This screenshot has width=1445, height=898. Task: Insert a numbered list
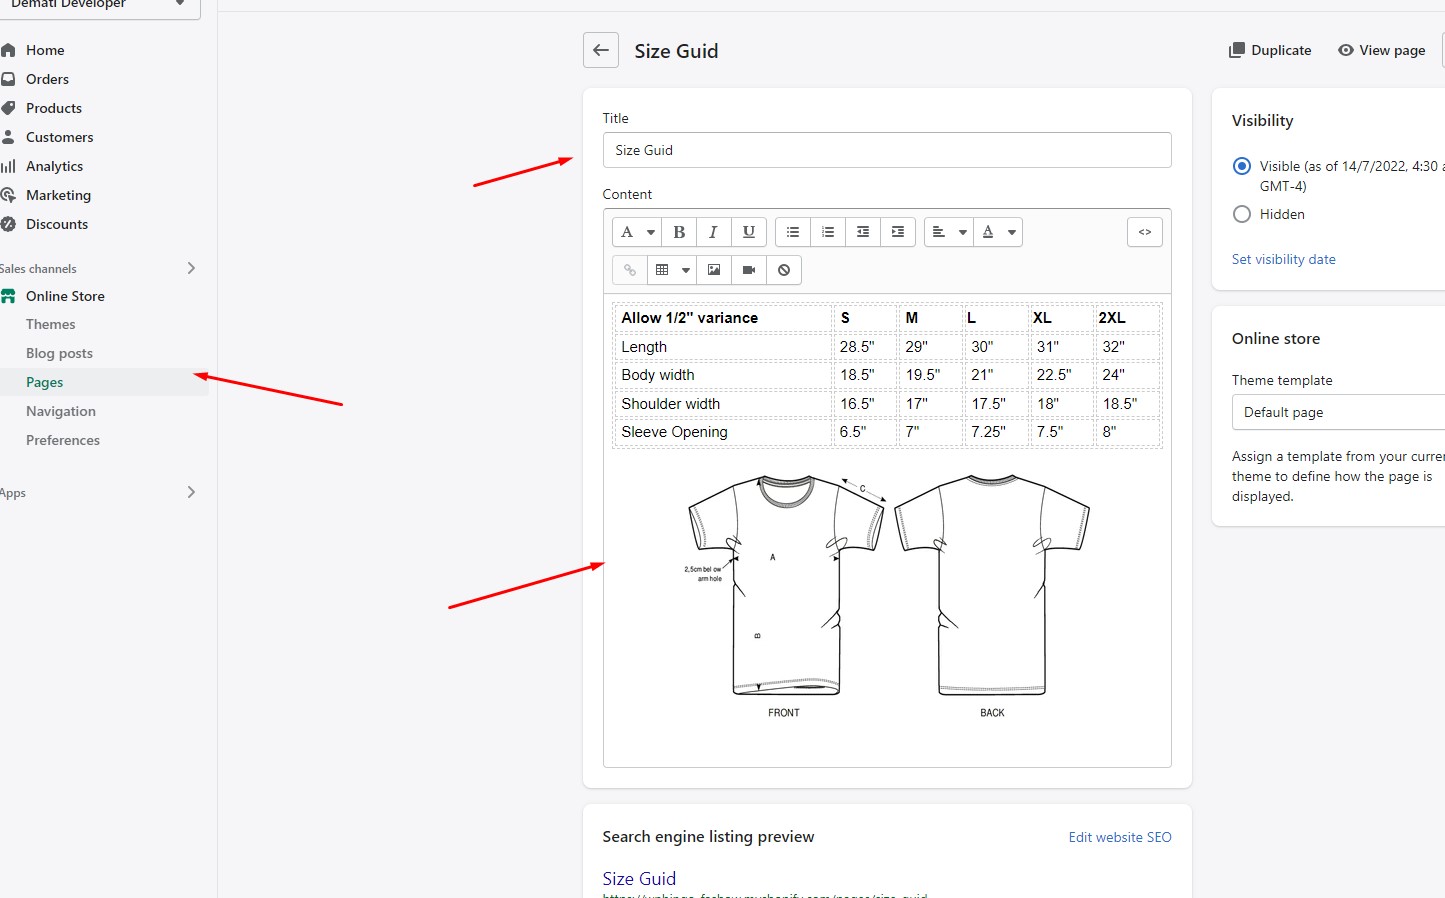click(x=828, y=232)
